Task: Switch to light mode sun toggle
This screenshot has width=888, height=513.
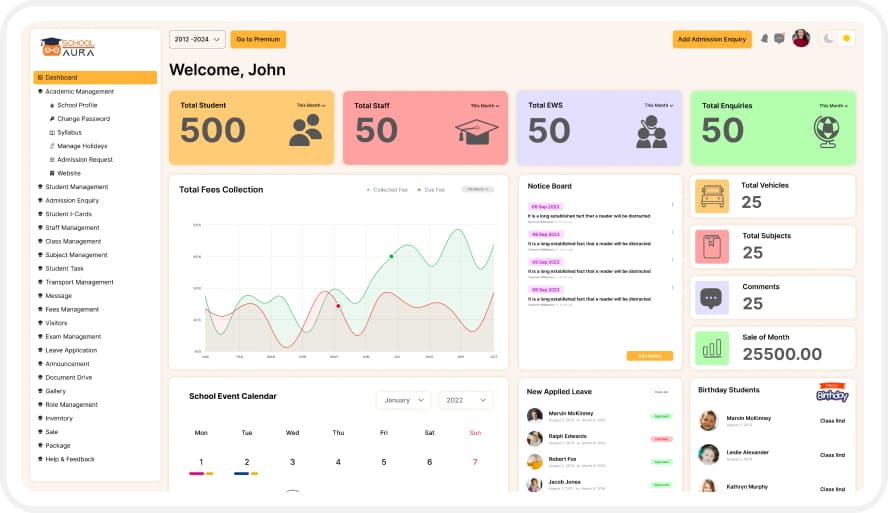Action: click(x=847, y=39)
